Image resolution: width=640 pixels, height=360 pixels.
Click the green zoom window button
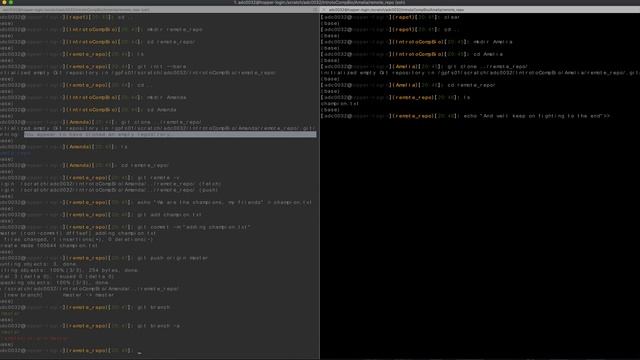coord(11,2)
